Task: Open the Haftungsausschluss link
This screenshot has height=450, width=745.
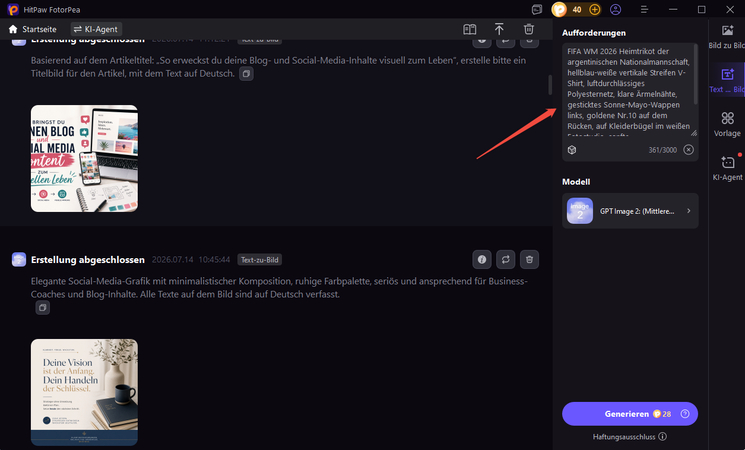Action: tap(624, 437)
